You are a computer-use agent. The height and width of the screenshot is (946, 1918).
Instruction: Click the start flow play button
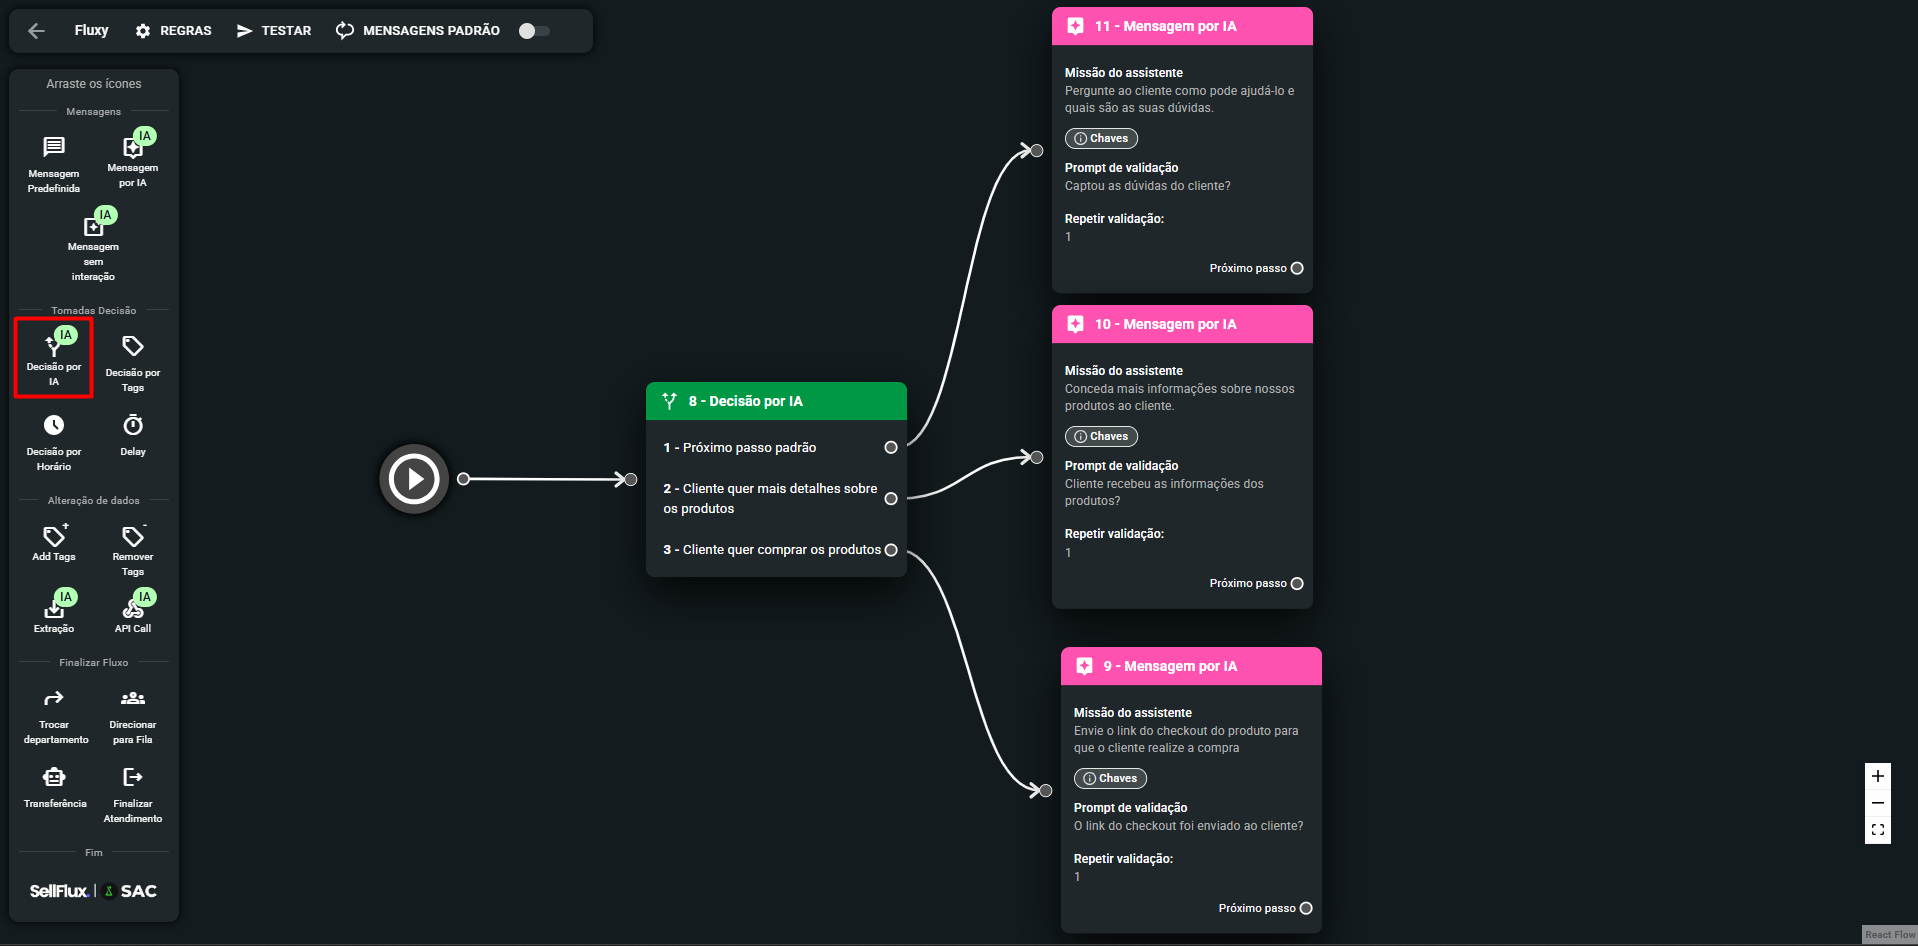(414, 479)
